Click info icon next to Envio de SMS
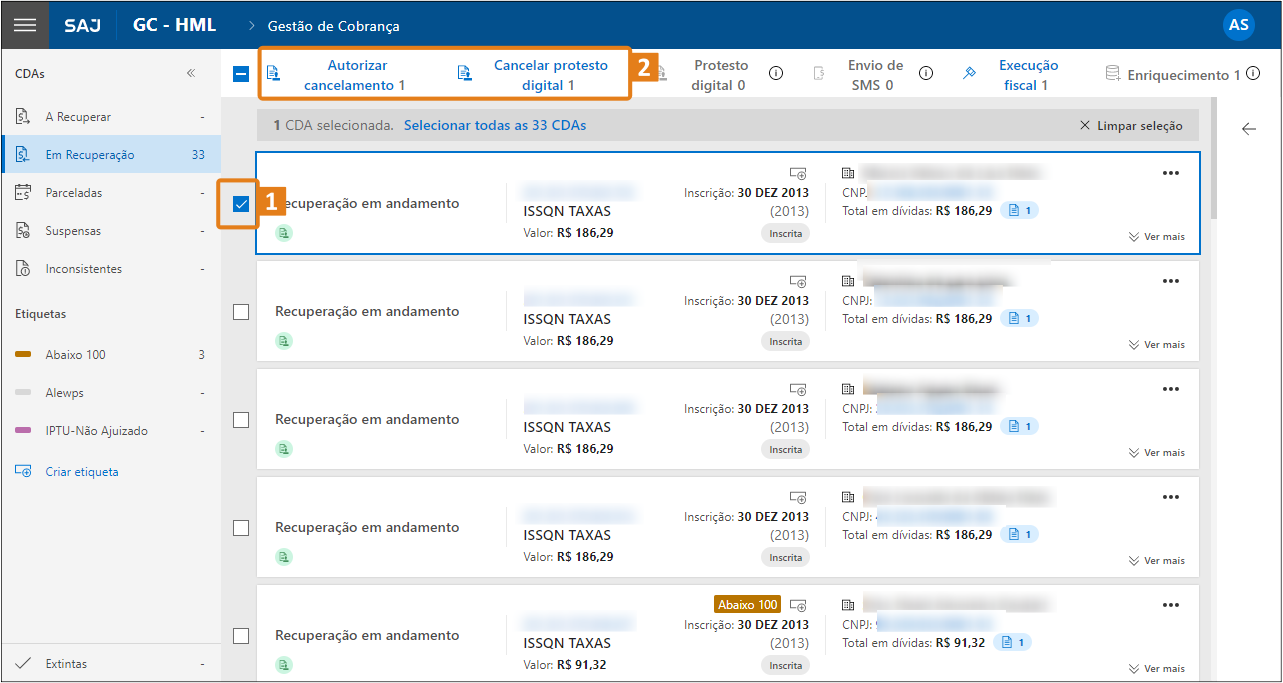Viewport: 1283px width, 683px height. pos(926,73)
